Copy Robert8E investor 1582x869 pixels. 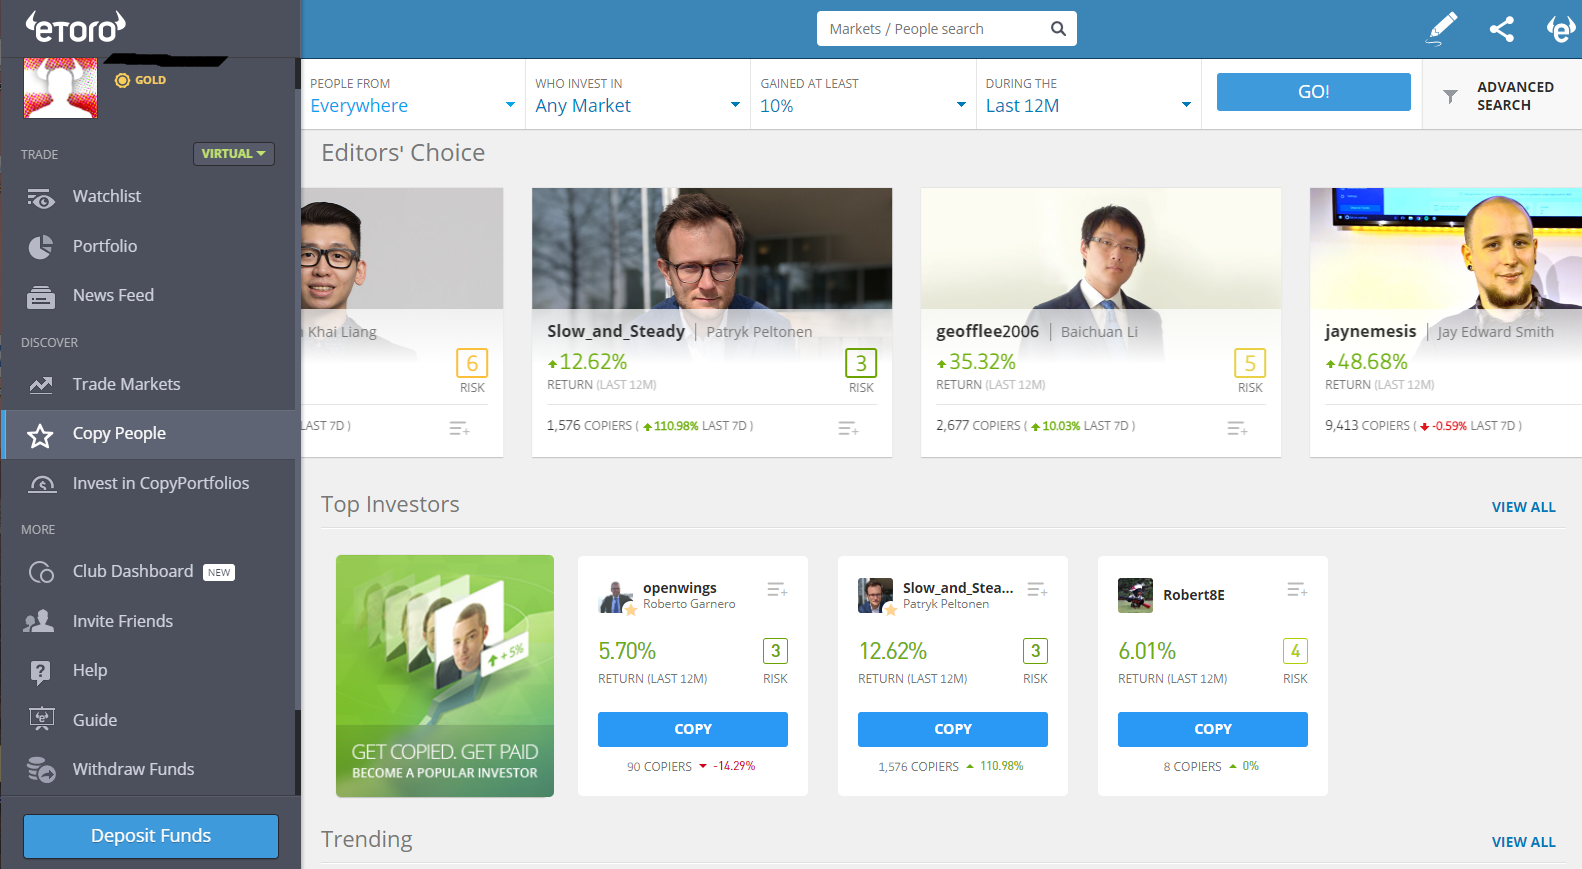pyautogui.click(x=1213, y=729)
